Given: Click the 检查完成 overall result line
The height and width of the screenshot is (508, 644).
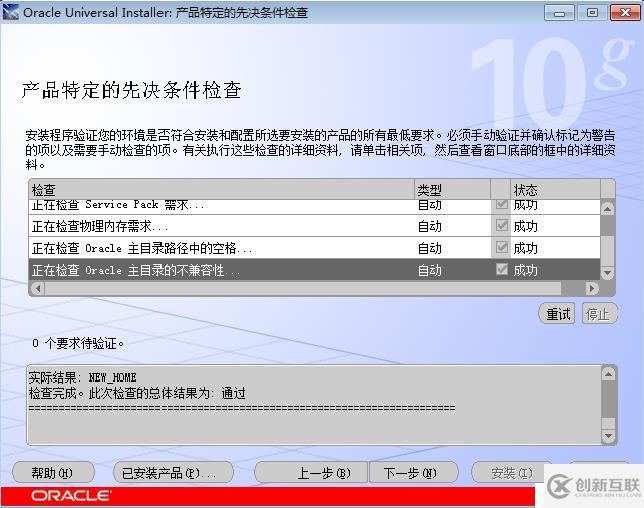Looking at the screenshot, I should 137,393.
